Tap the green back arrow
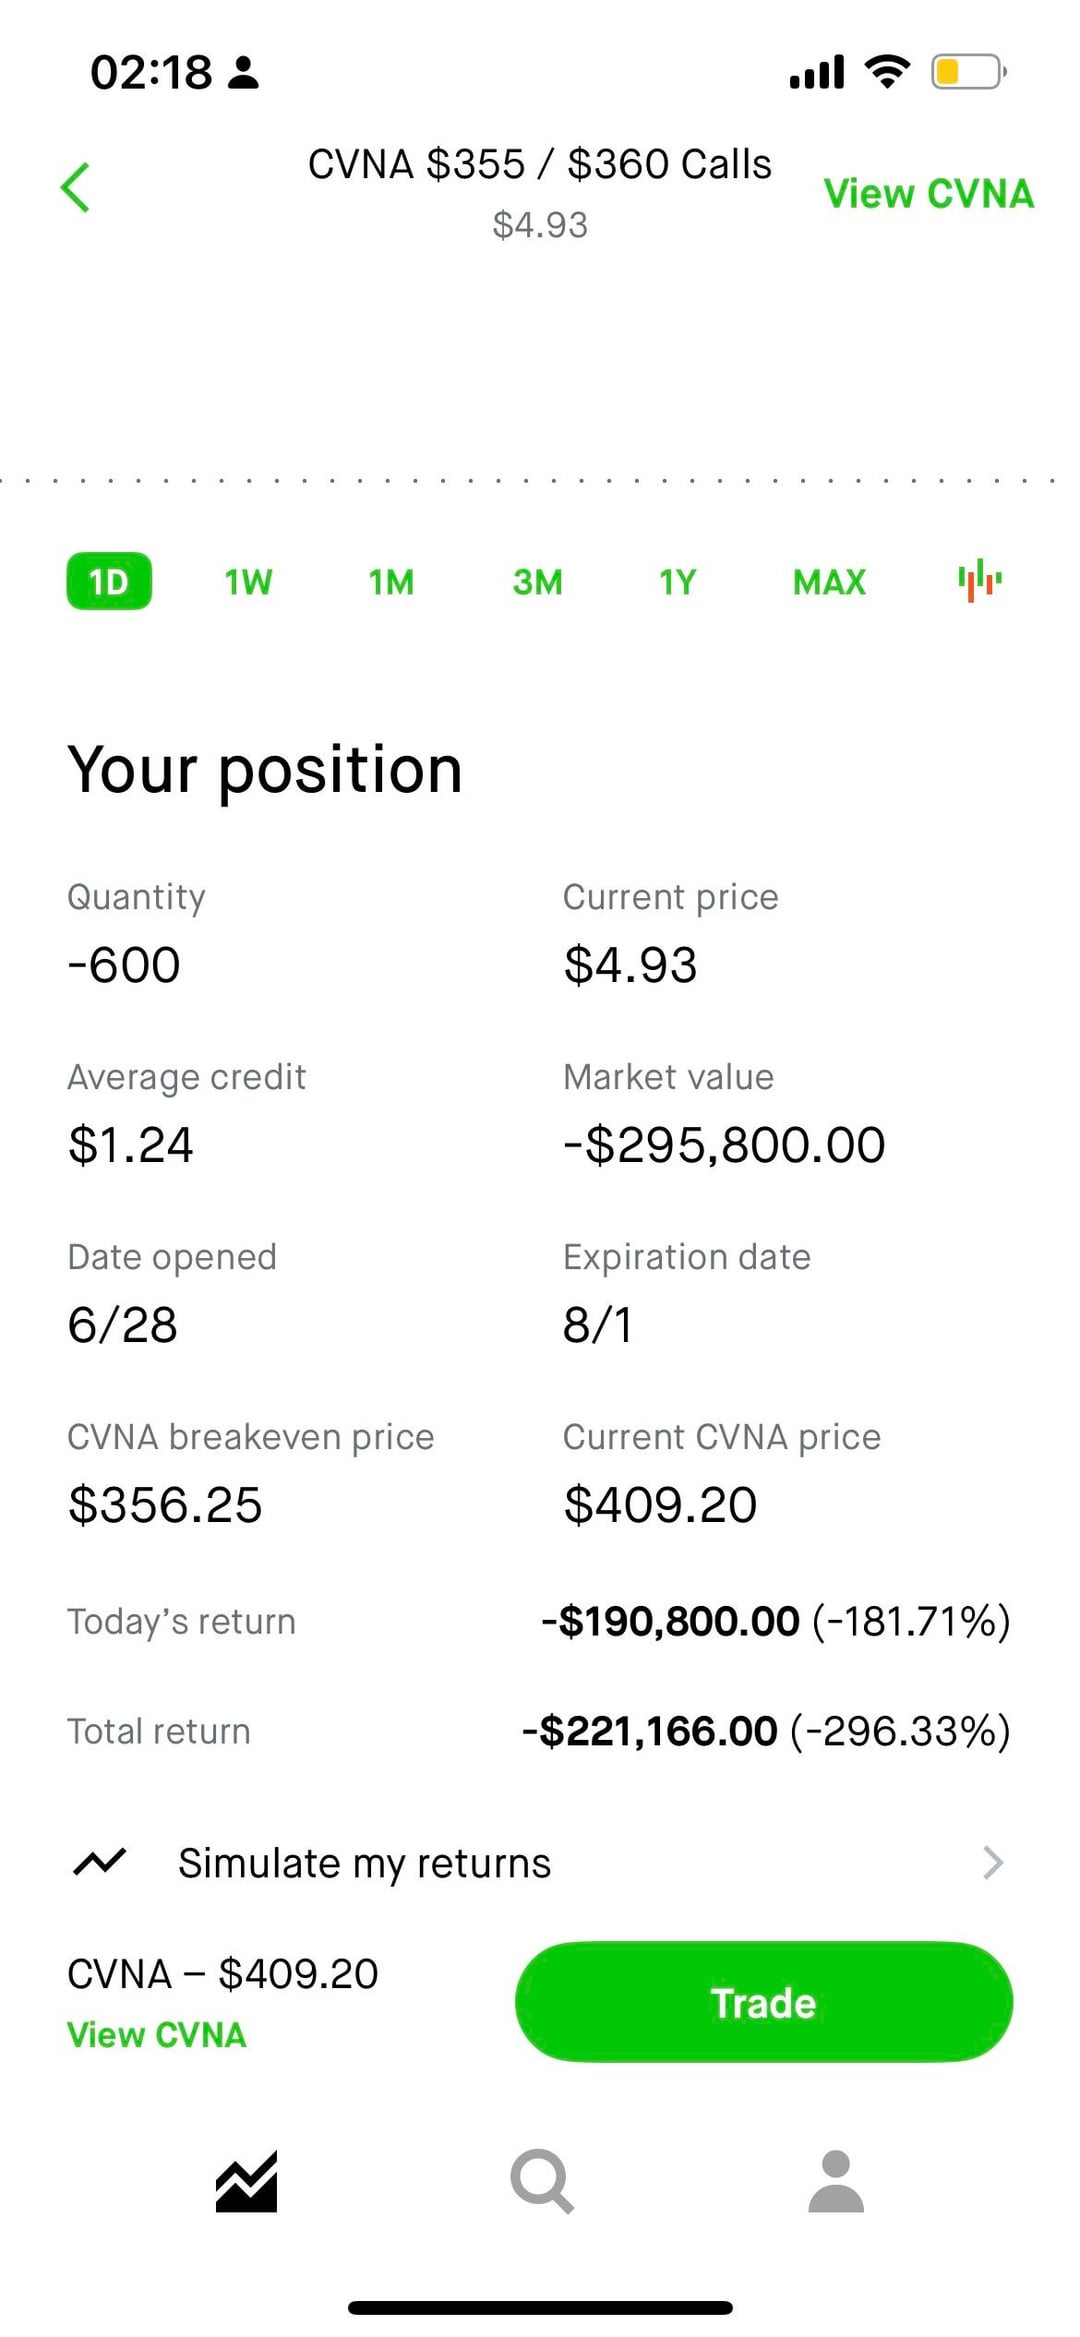Viewport: 1080px width, 2337px height. coord(76,187)
